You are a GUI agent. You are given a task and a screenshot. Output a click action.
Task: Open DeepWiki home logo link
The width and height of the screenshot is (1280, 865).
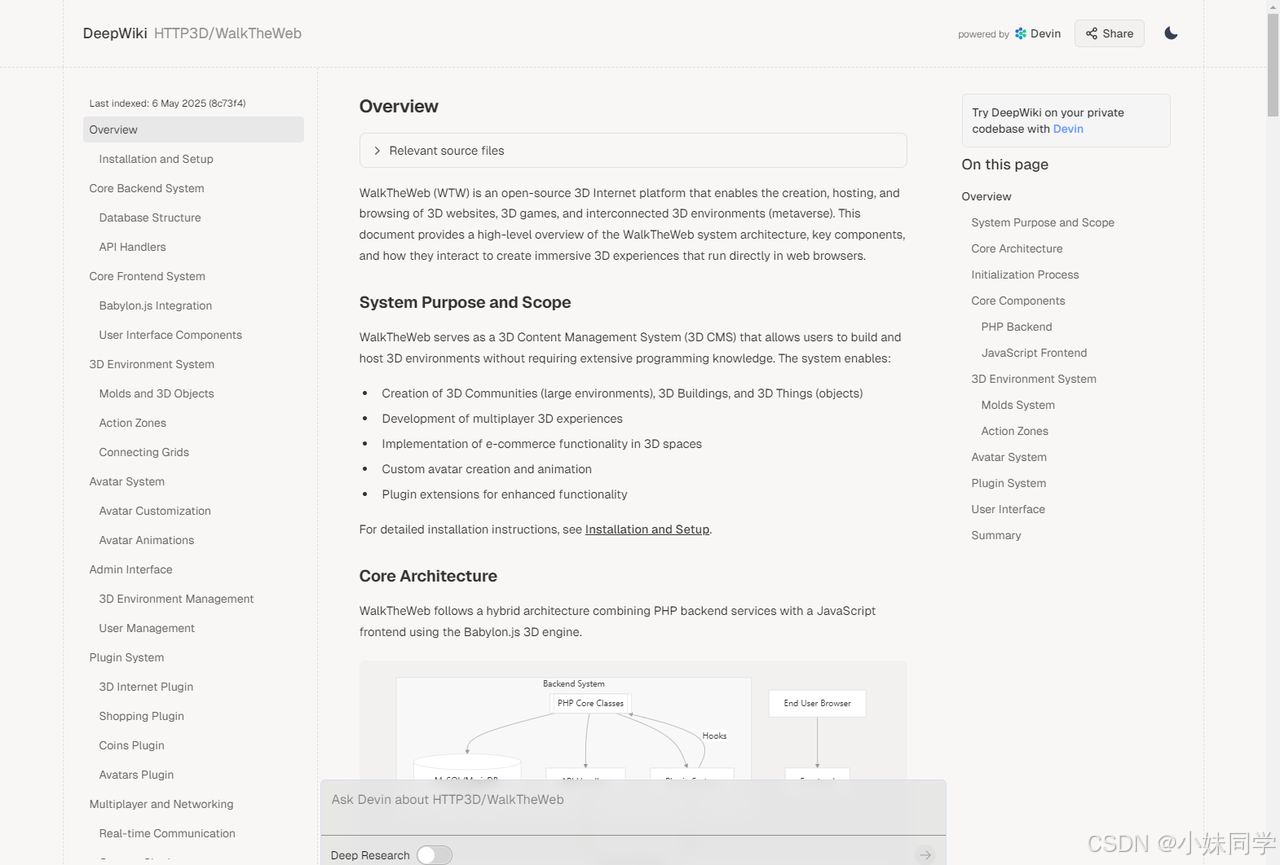115,33
